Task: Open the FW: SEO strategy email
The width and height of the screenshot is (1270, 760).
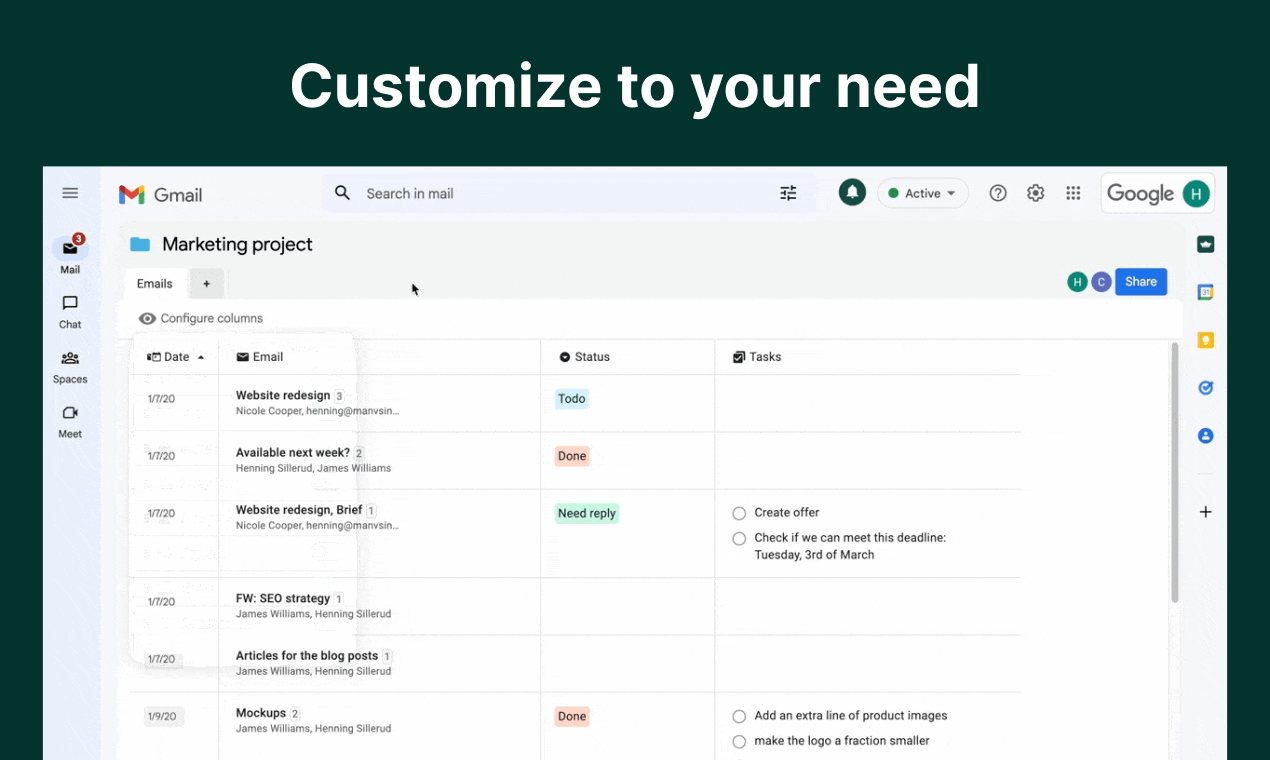Action: point(282,598)
